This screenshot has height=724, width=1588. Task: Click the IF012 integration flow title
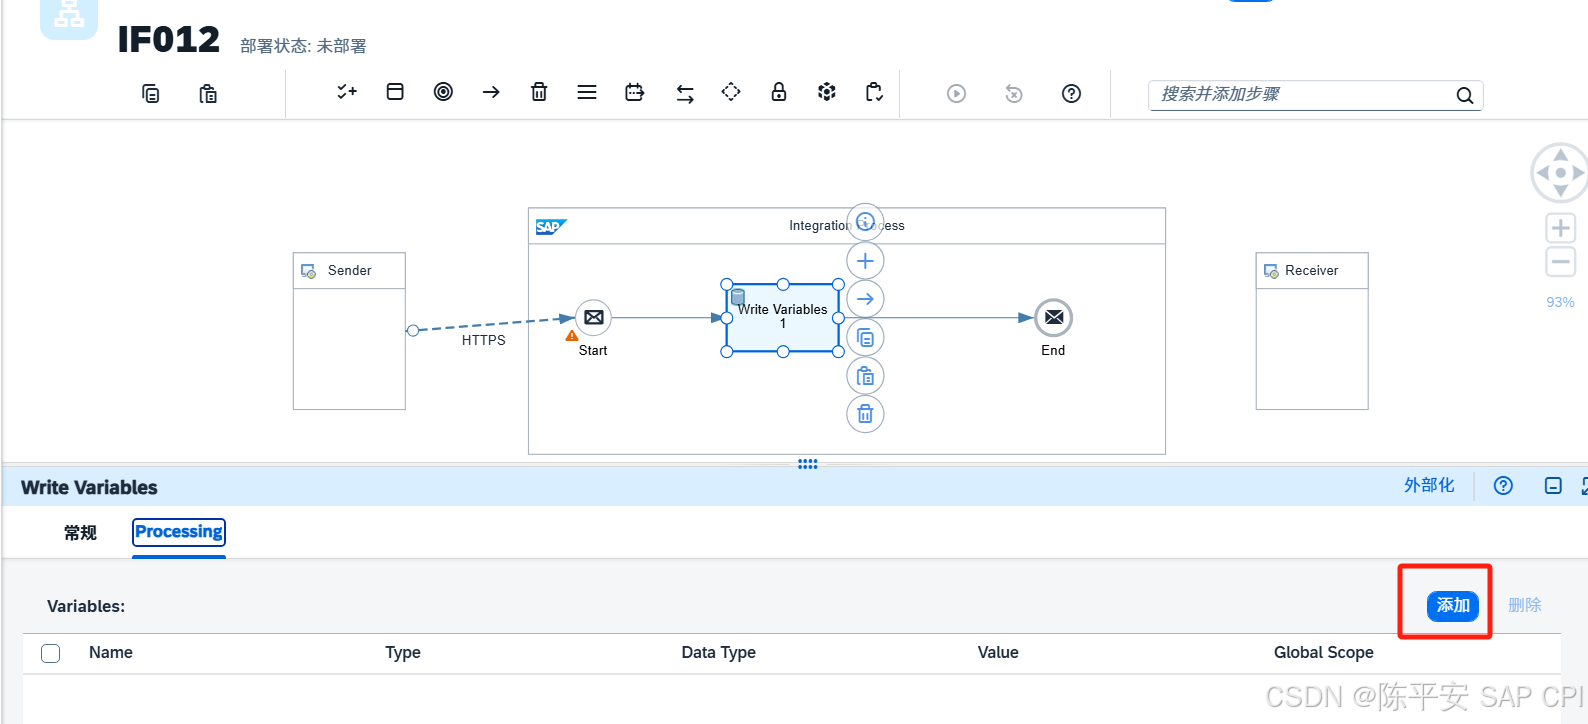169,40
